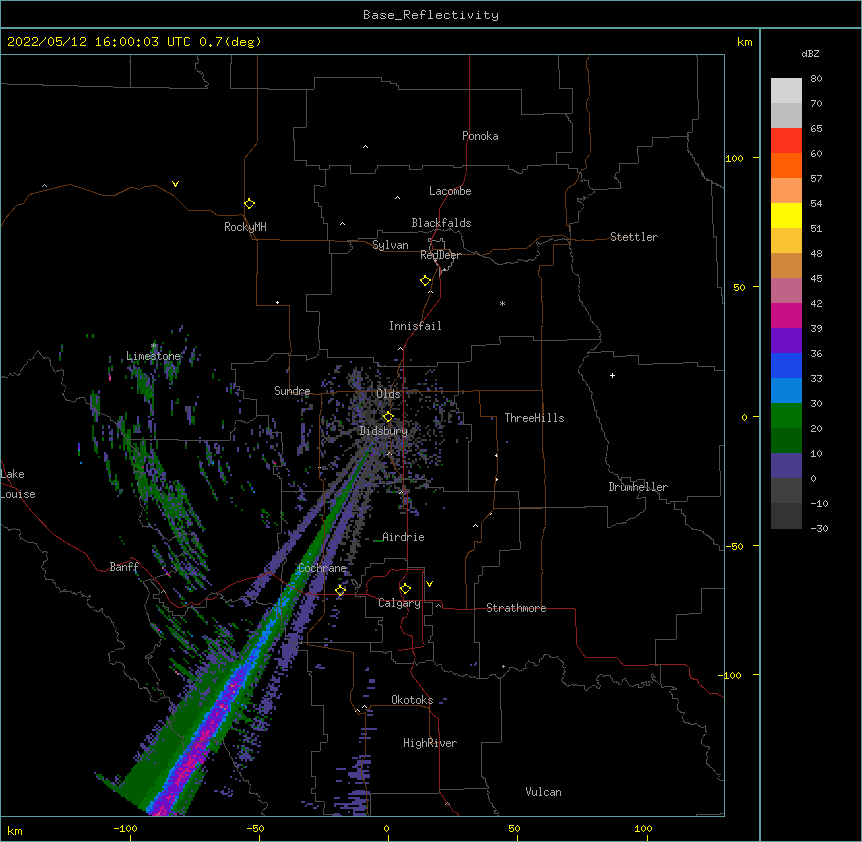862x842 pixels.
Task: Click the Didsbury label
Action: pyautogui.click(x=383, y=431)
